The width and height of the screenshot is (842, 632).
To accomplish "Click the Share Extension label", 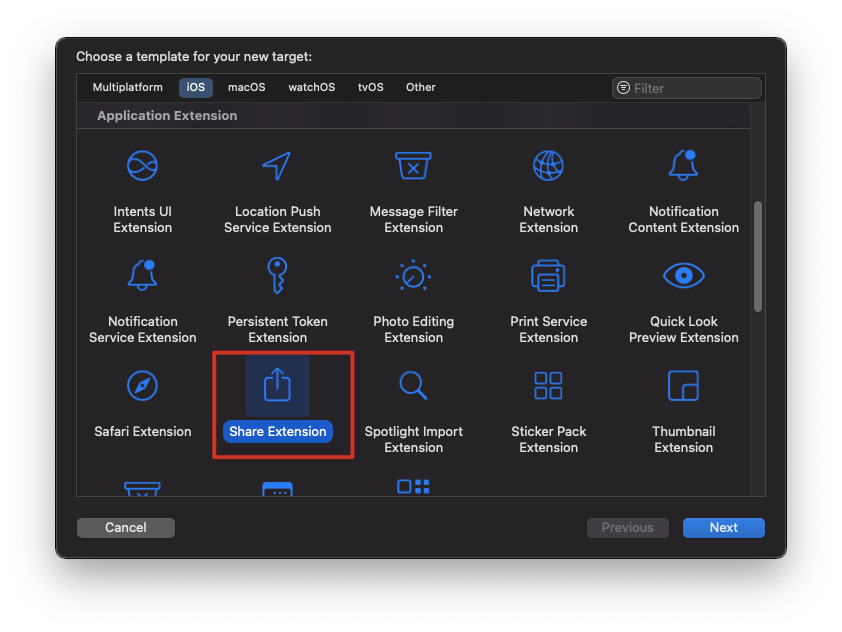I will point(278,431).
